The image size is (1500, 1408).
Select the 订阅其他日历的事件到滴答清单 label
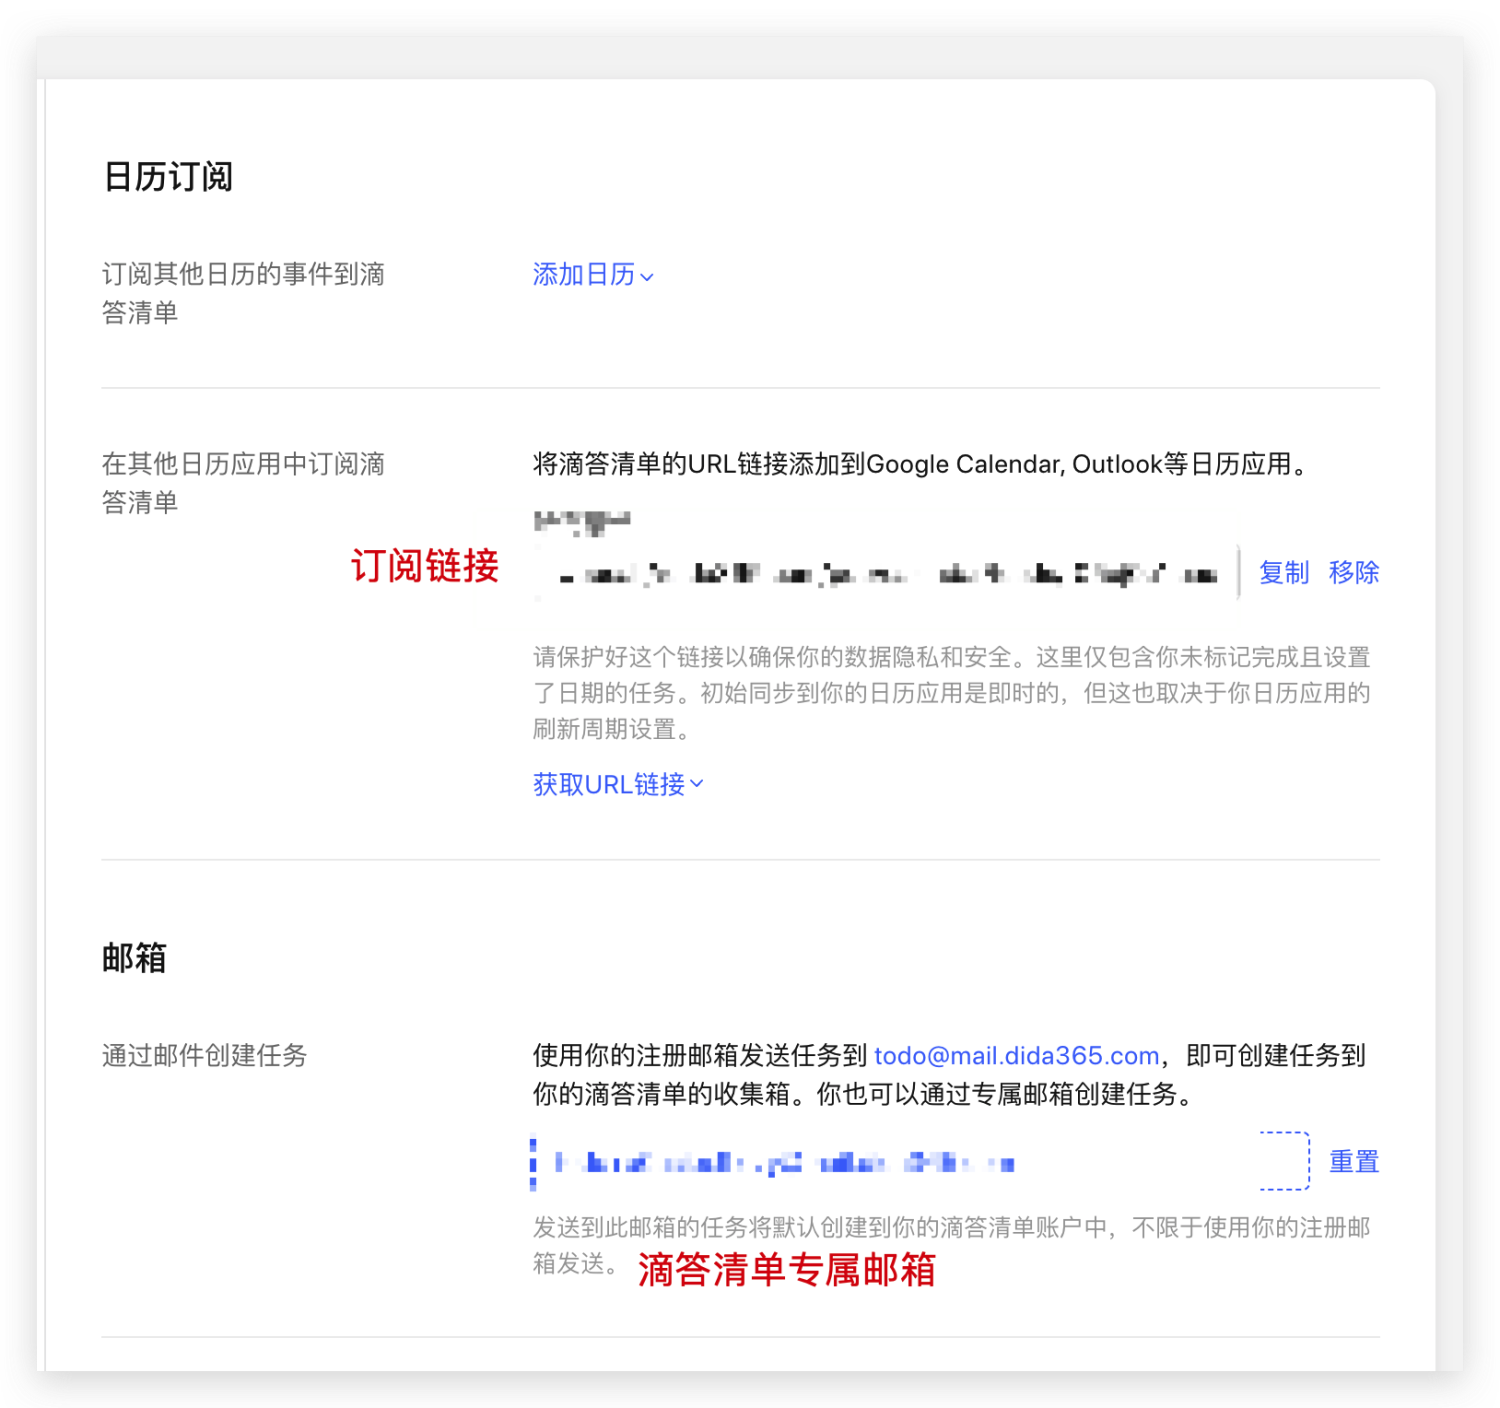(243, 293)
